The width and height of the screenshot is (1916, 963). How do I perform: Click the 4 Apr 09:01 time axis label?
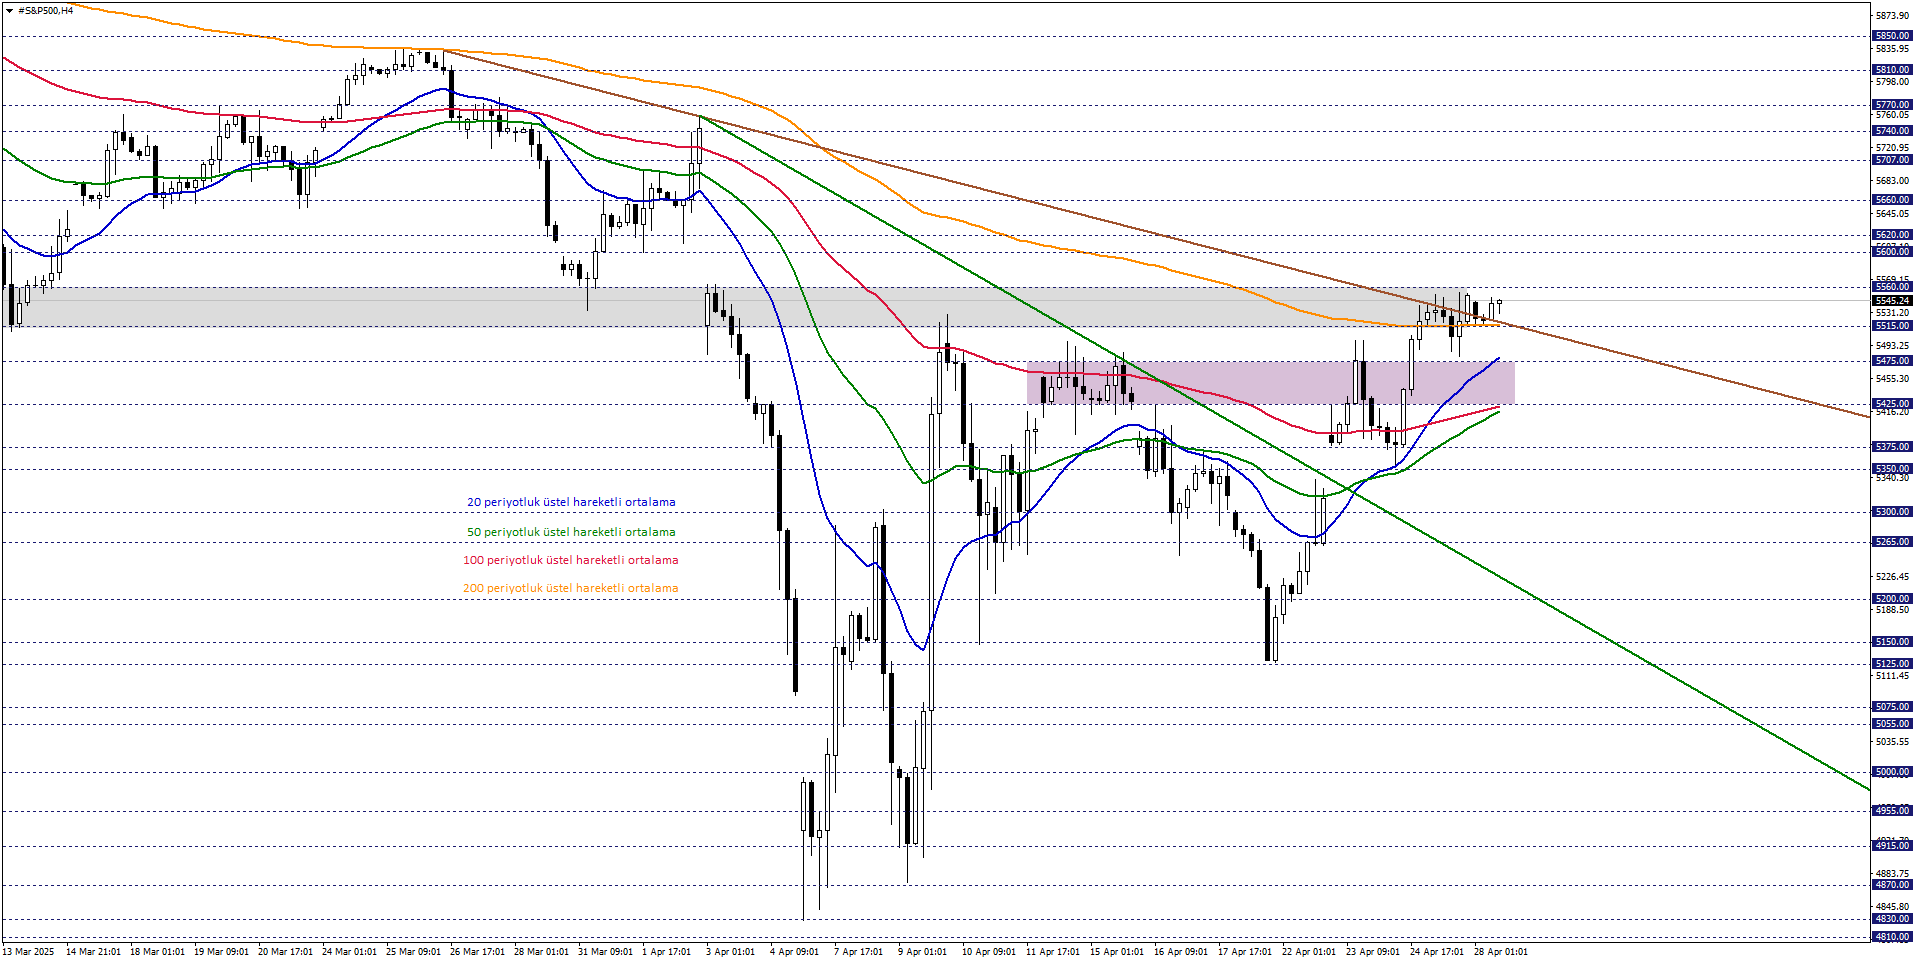(794, 952)
